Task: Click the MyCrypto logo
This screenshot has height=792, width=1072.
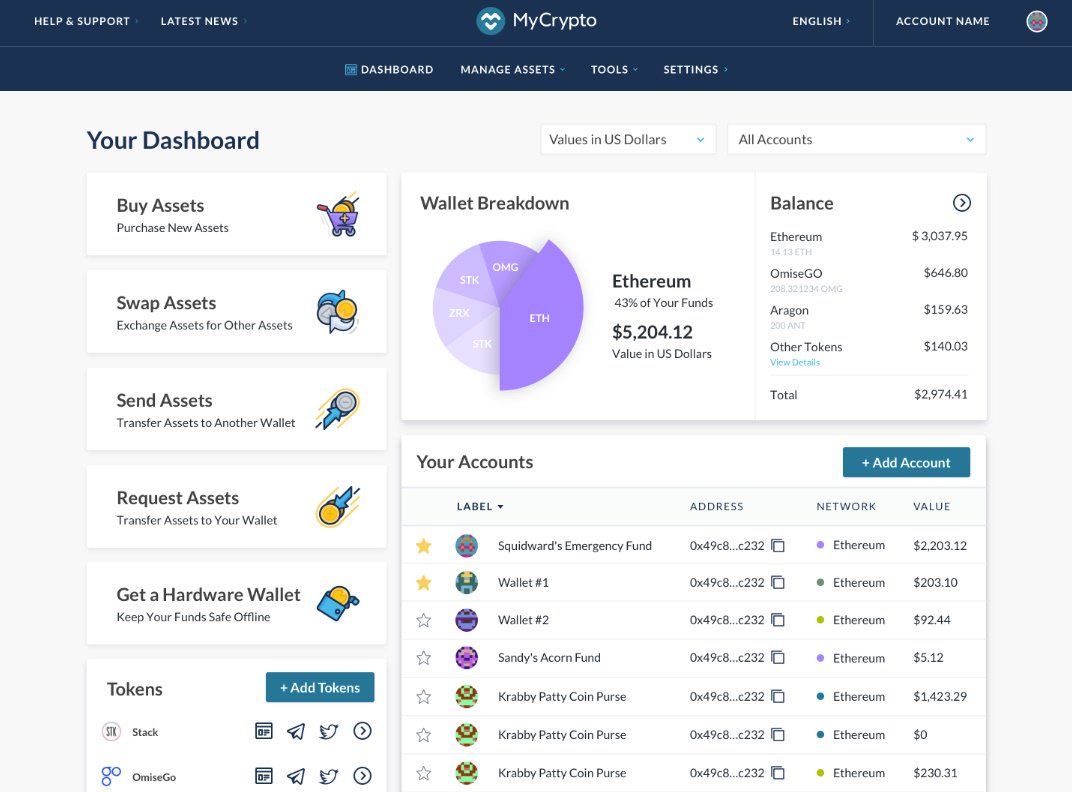Action: pyautogui.click(x=537, y=21)
